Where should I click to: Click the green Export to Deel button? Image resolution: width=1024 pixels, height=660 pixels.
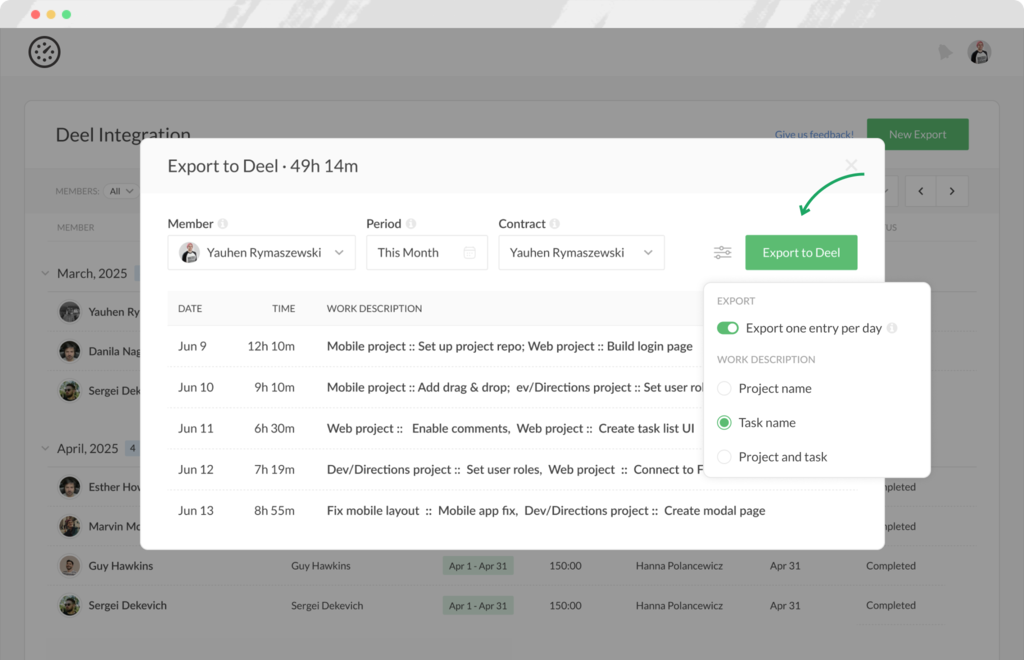[801, 253]
